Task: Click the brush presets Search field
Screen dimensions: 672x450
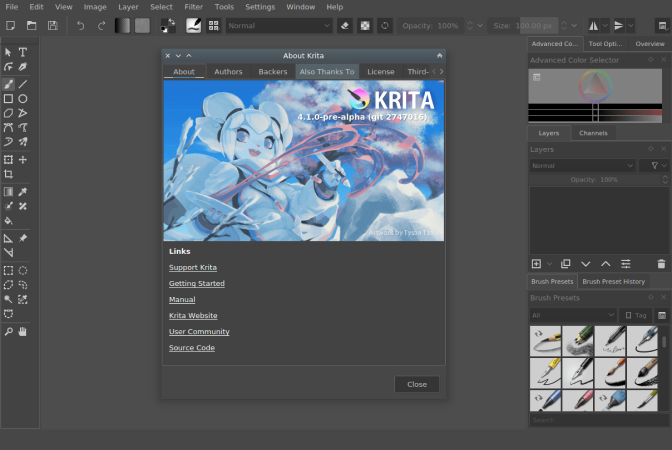Action: [597, 420]
